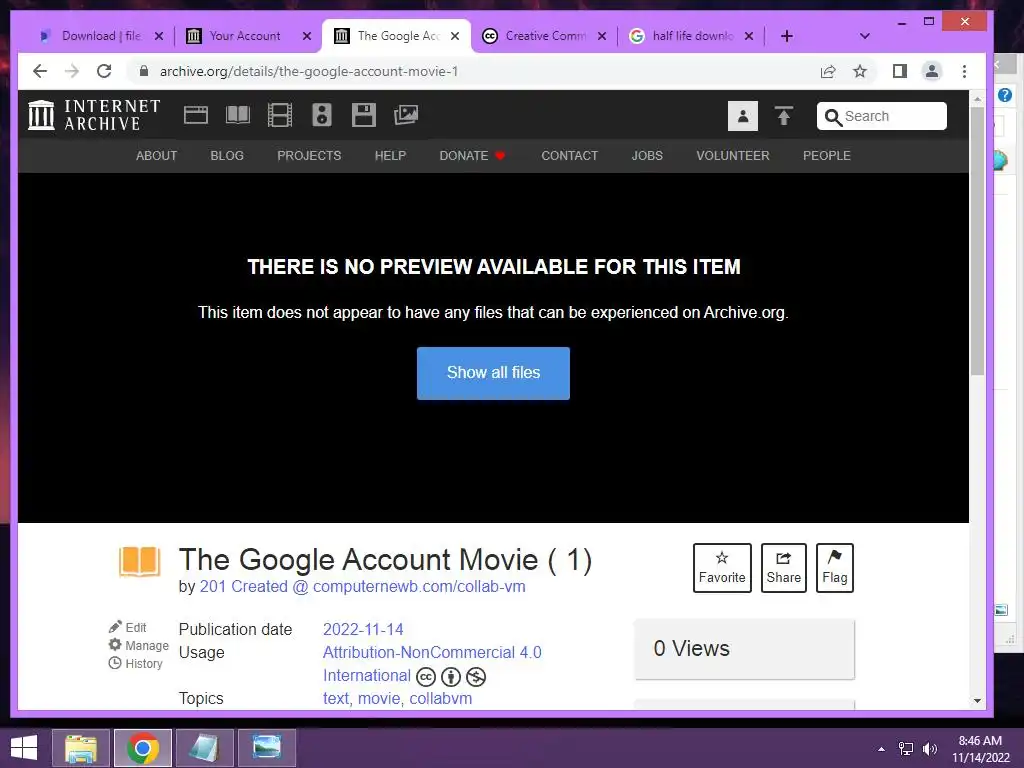Click the Edit link

pyautogui.click(x=128, y=627)
